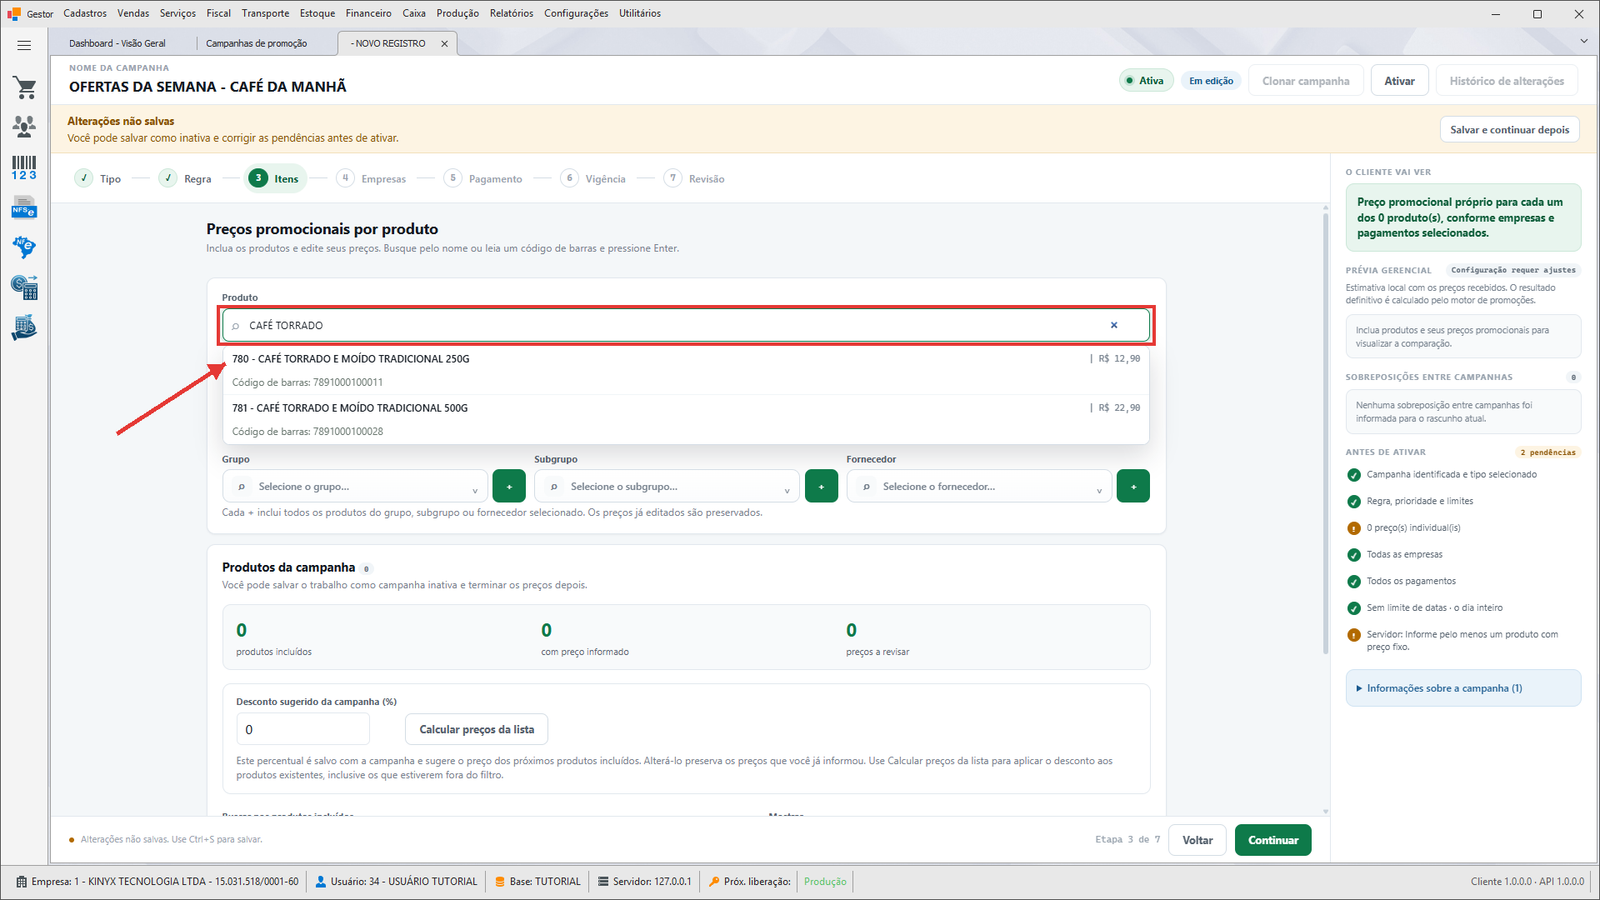
Task: Open the Selecione o grupo dropdown
Action: pyautogui.click(x=355, y=486)
